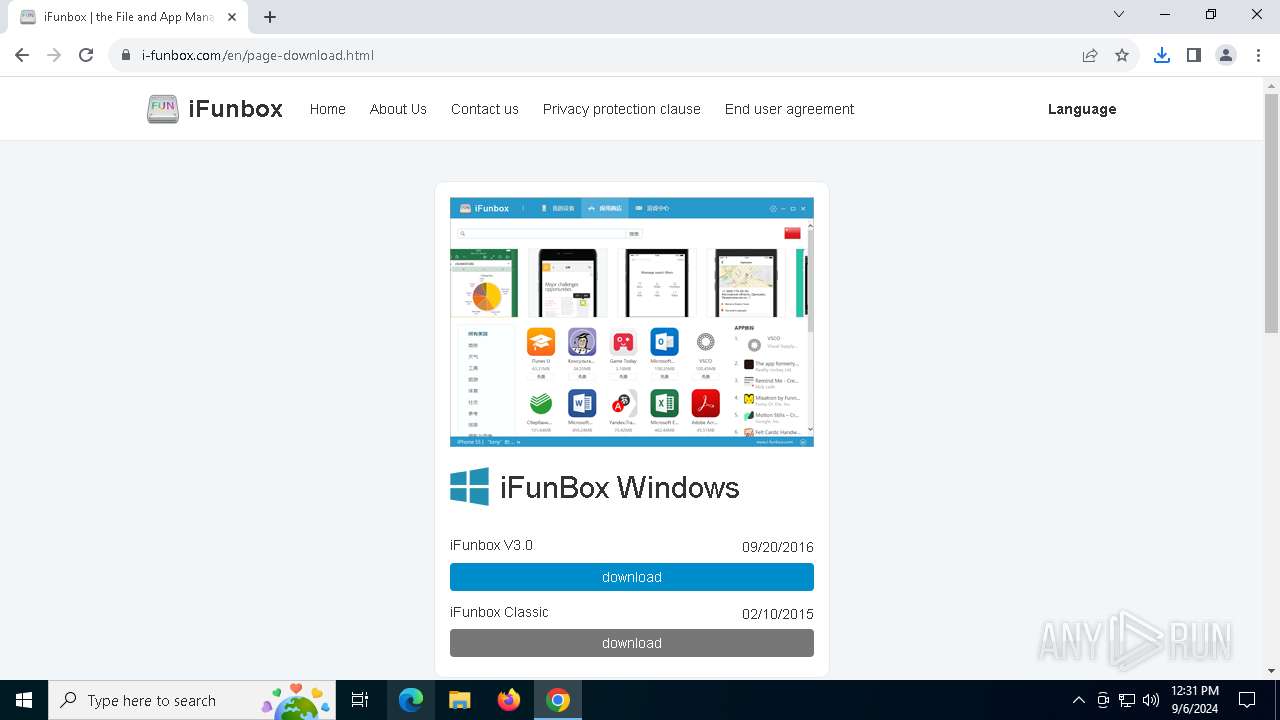Show hidden system tray icons

pos(1078,700)
